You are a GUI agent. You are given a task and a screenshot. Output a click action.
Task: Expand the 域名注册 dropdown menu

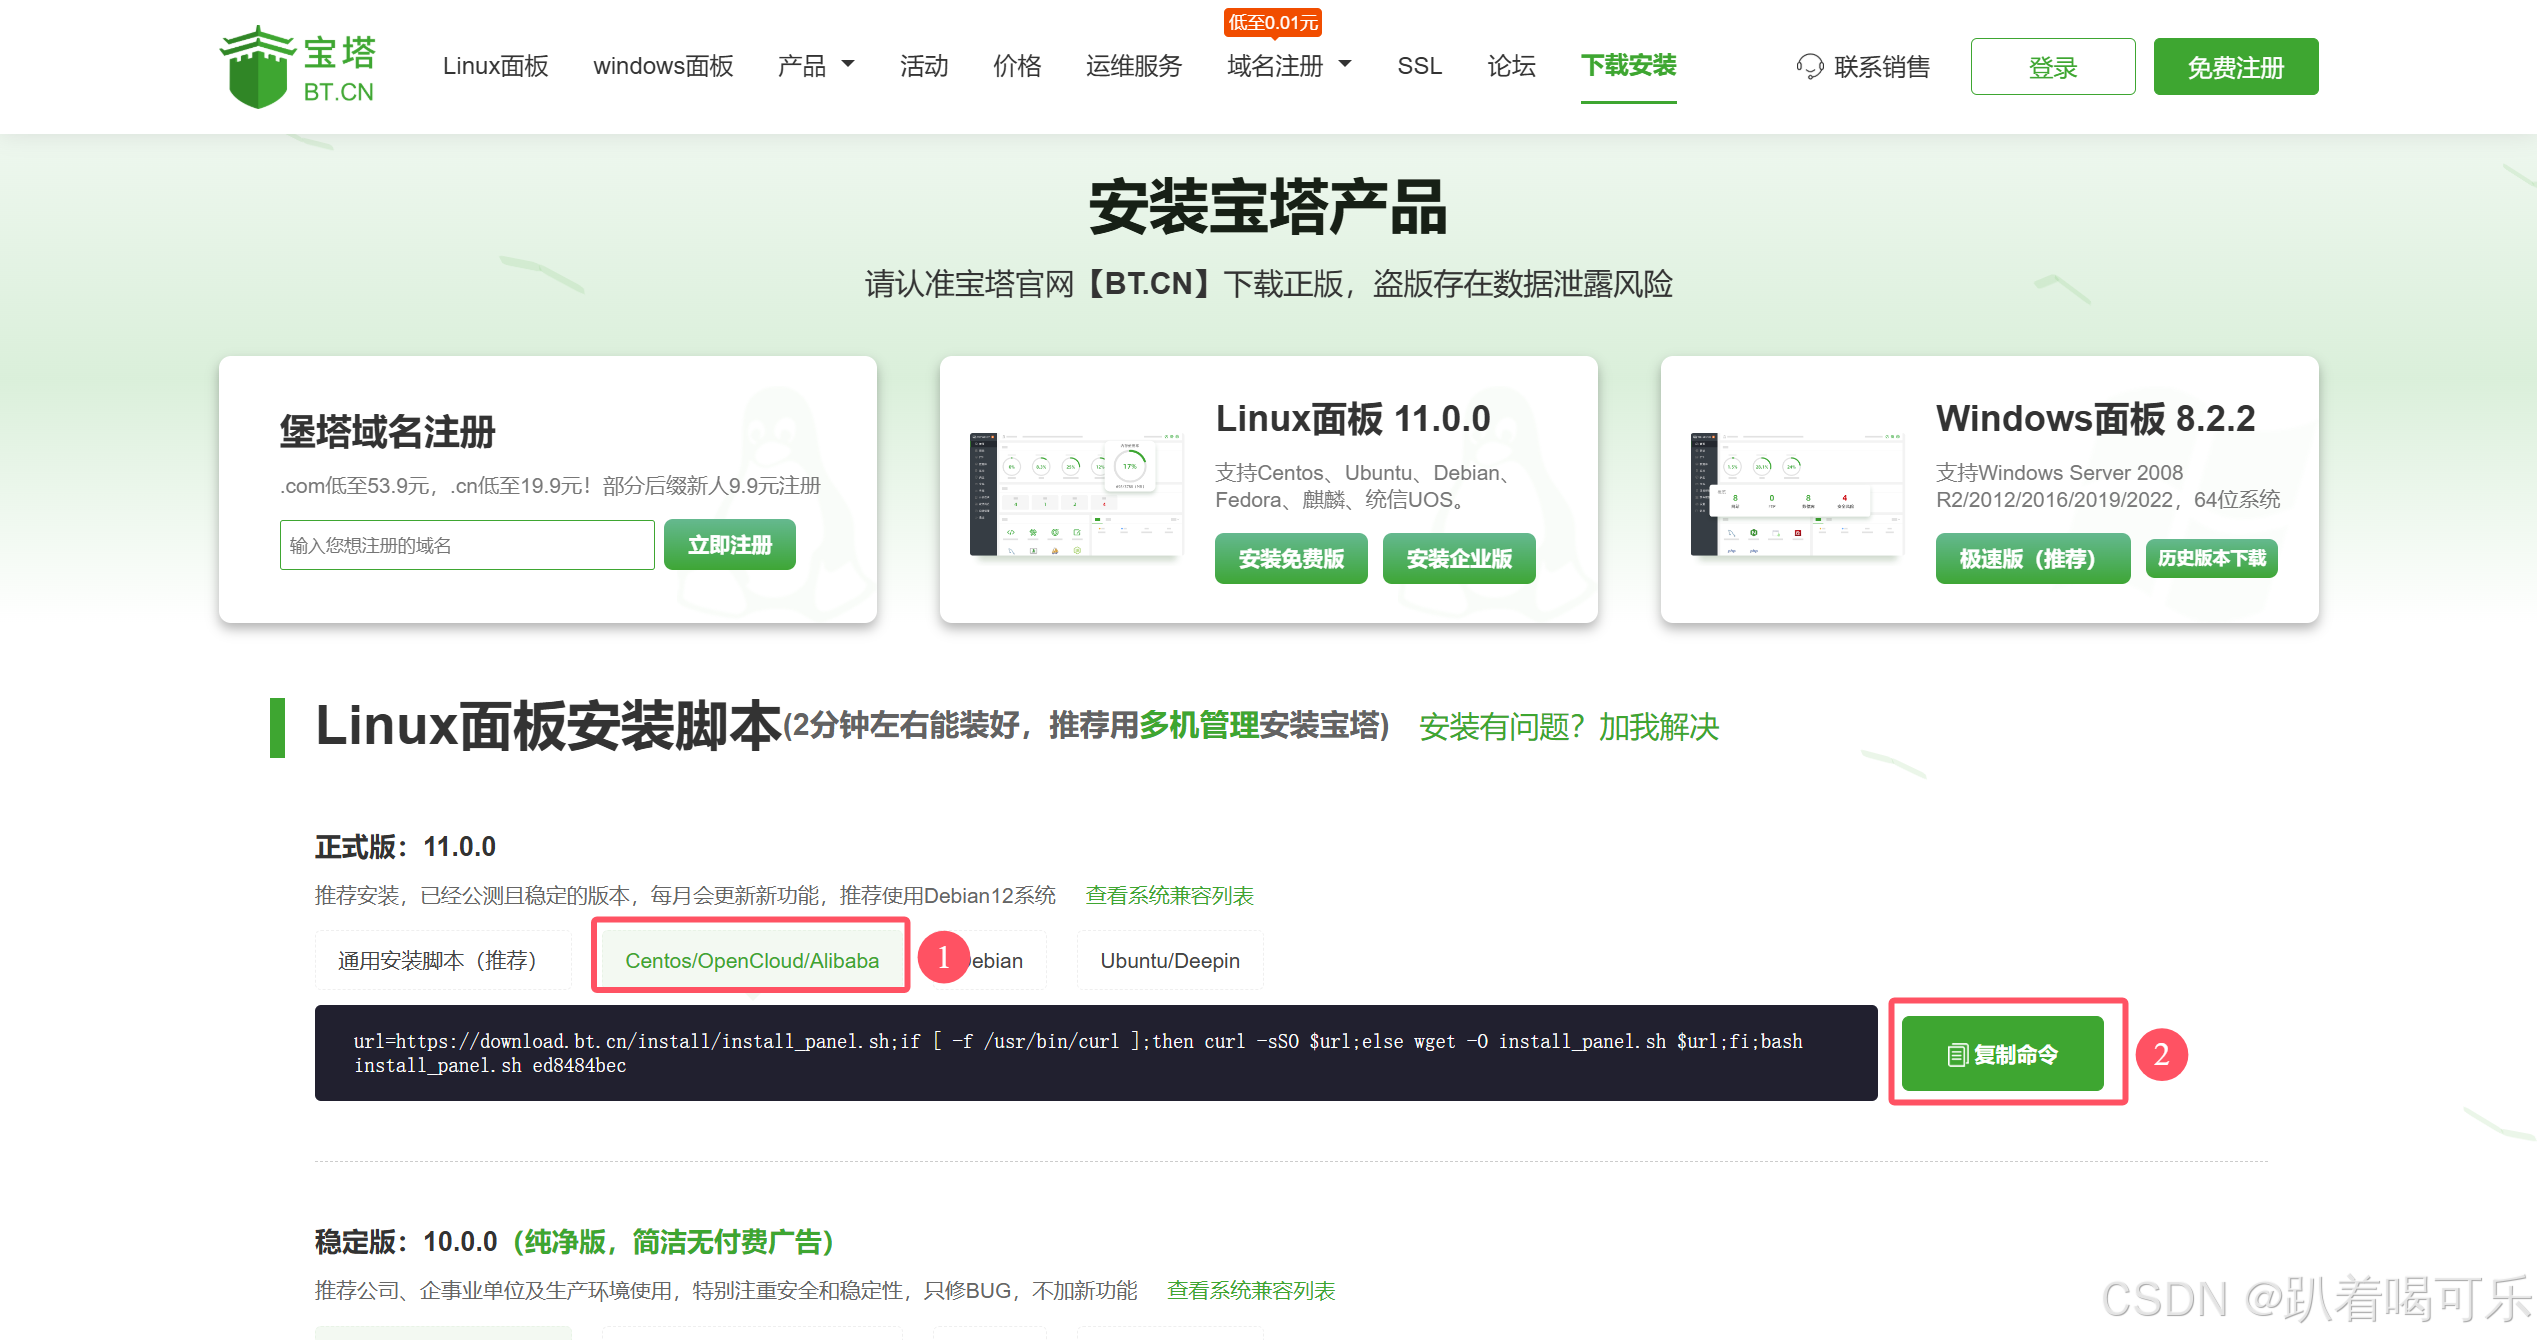coord(1289,66)
